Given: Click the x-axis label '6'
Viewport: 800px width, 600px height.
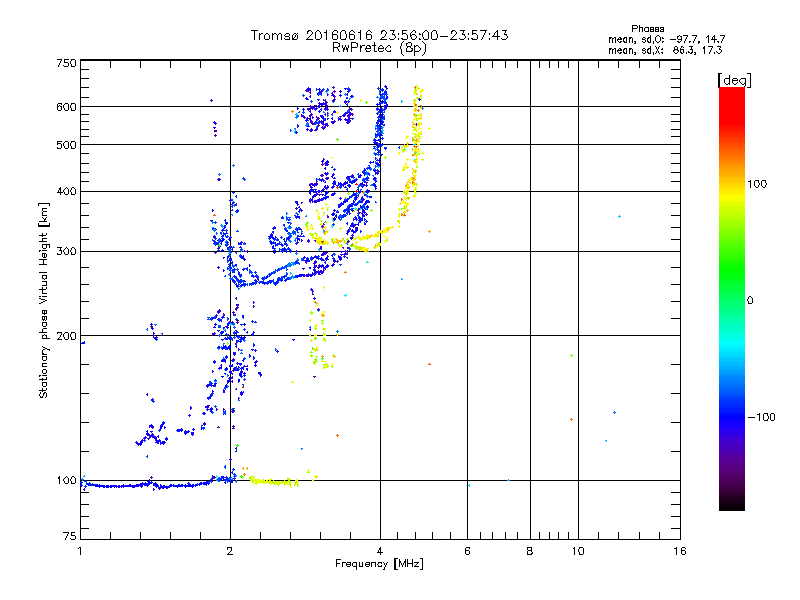Looking at the screenshot, I should (x=467, y=551).
